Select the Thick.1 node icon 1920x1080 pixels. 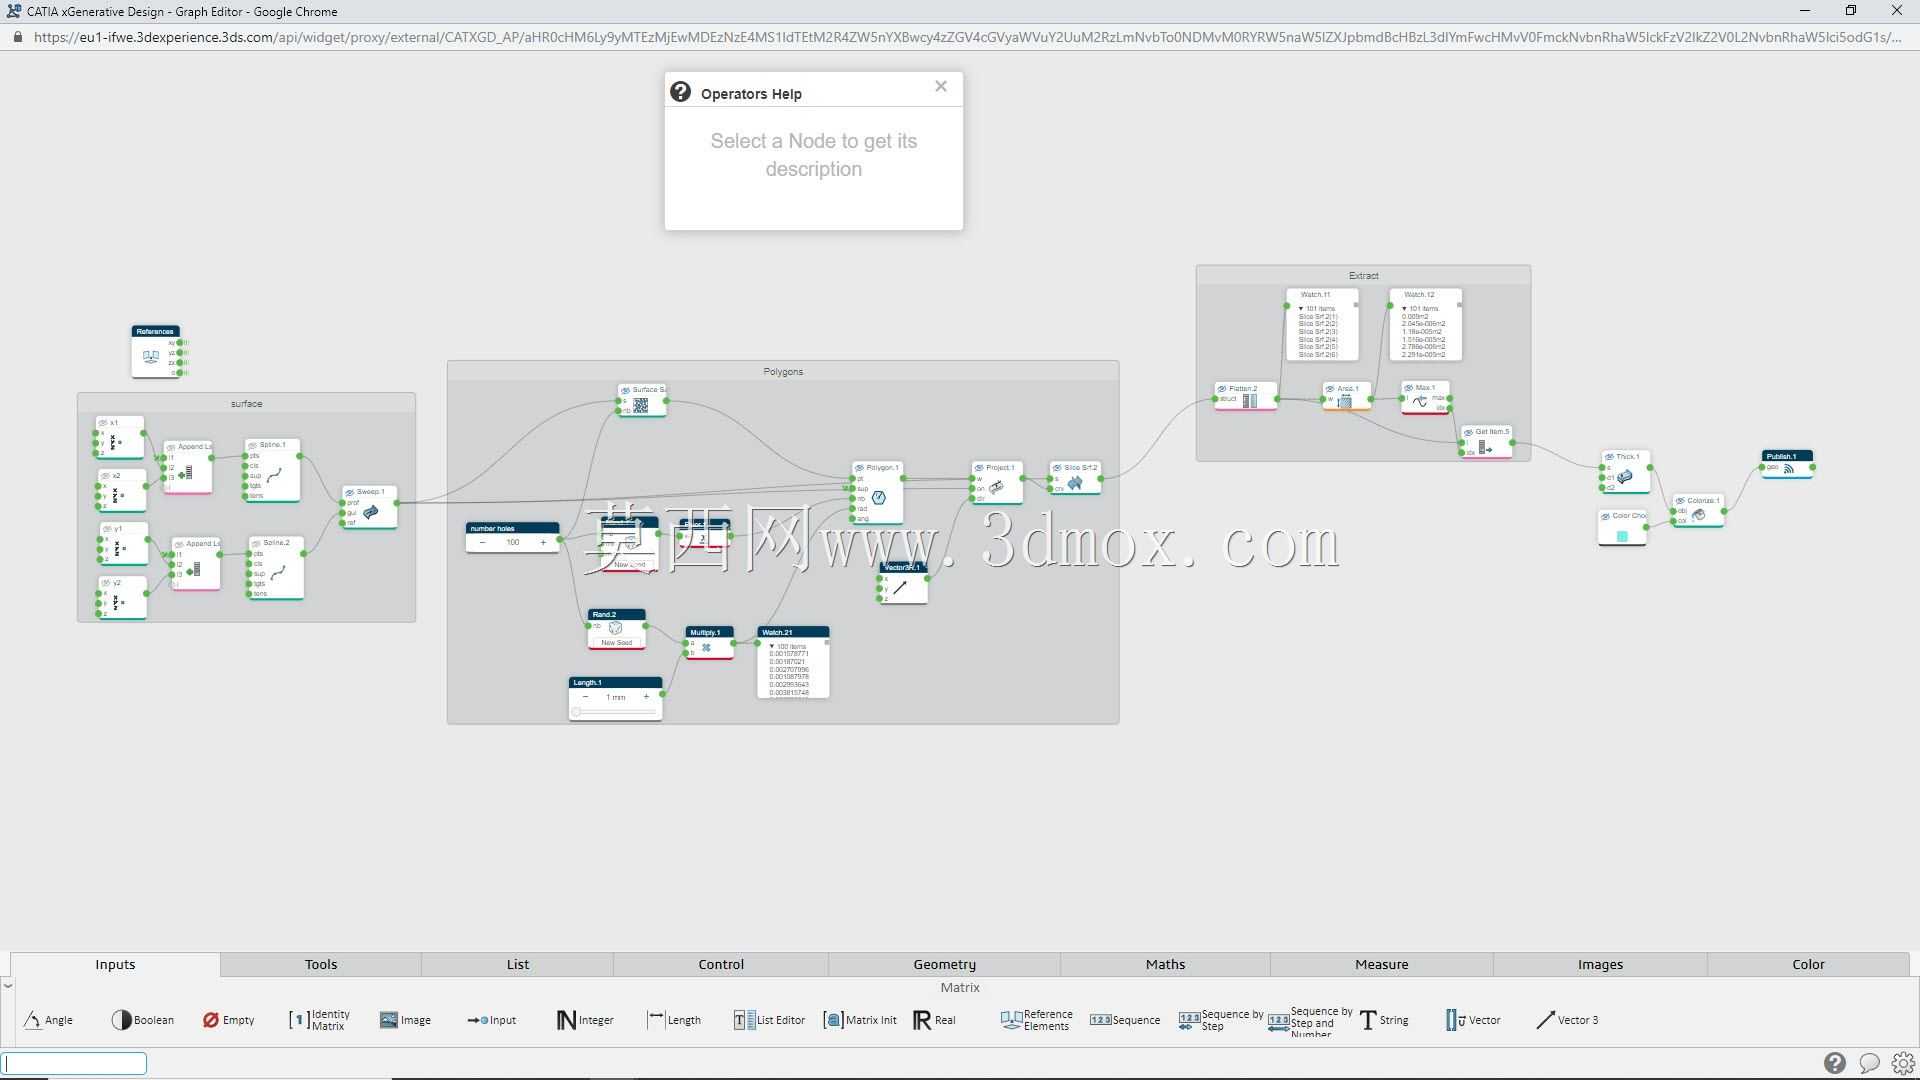pyautogui.click(x=1625, y=477)
